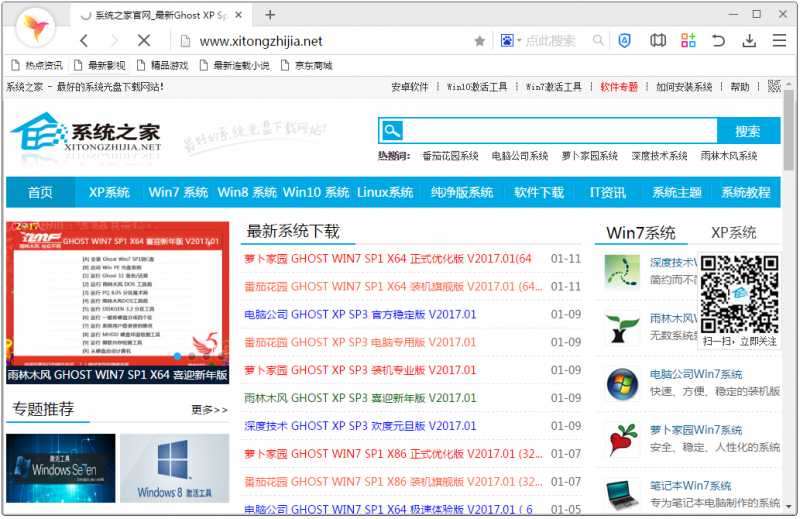The image size is (800, 519).
Task: Click the magnifier icon in the browser search box
Action: click(x=598, y=40)
